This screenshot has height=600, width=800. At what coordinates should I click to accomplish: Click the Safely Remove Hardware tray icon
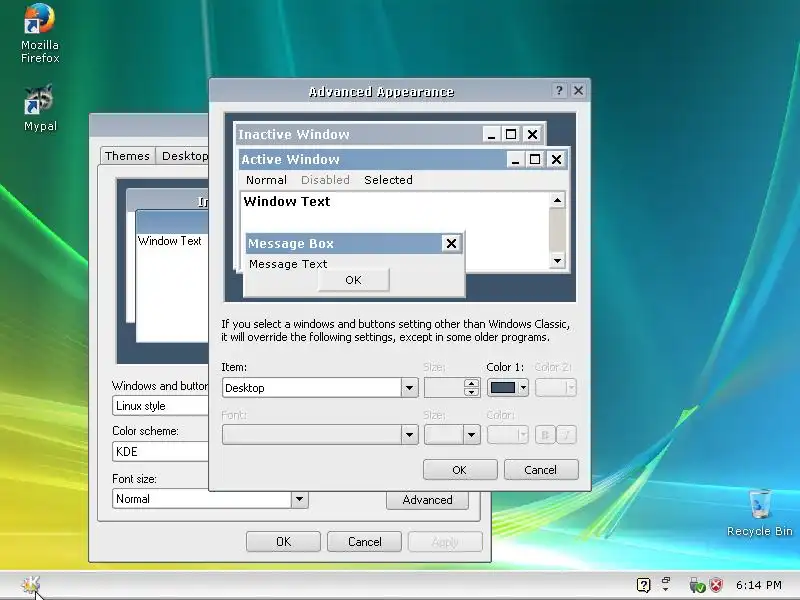tap(696, 585)
